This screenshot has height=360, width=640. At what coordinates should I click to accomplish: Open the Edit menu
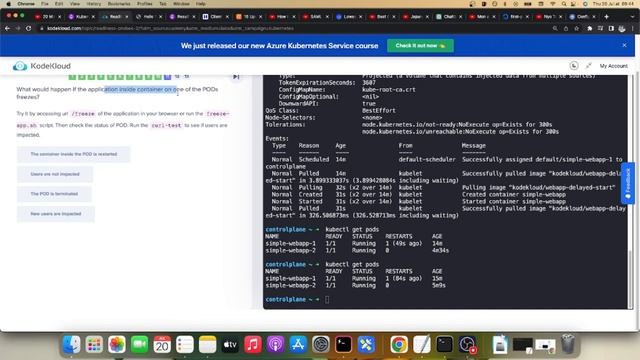pos(59,4)
